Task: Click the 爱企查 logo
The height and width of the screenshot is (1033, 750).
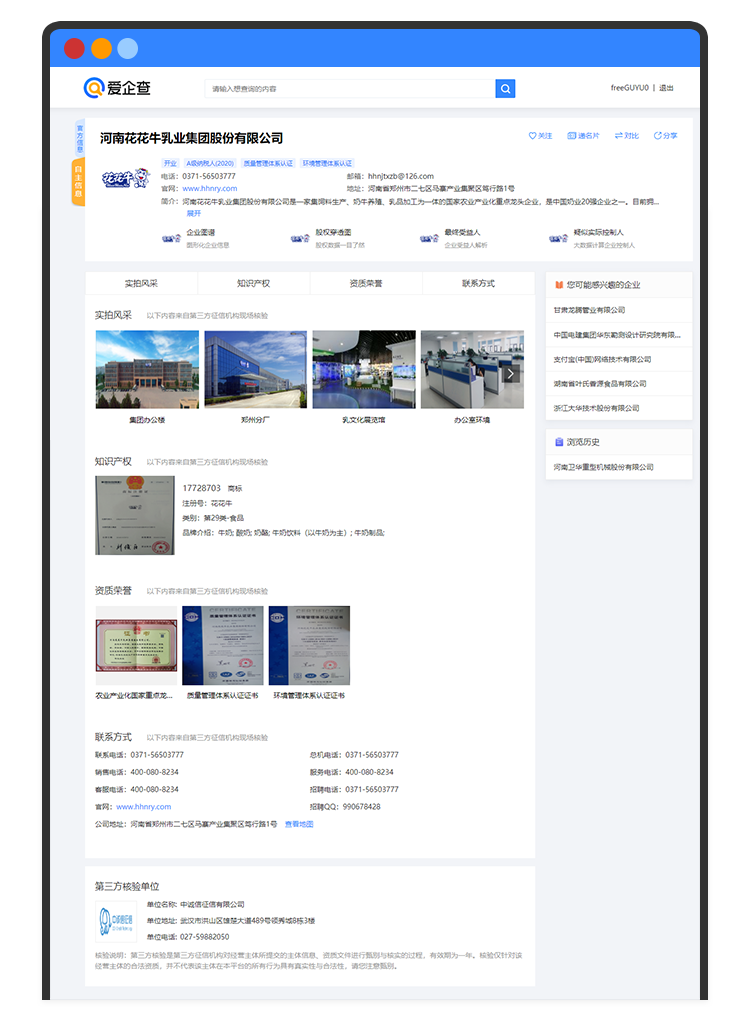Action: [117, 88]
